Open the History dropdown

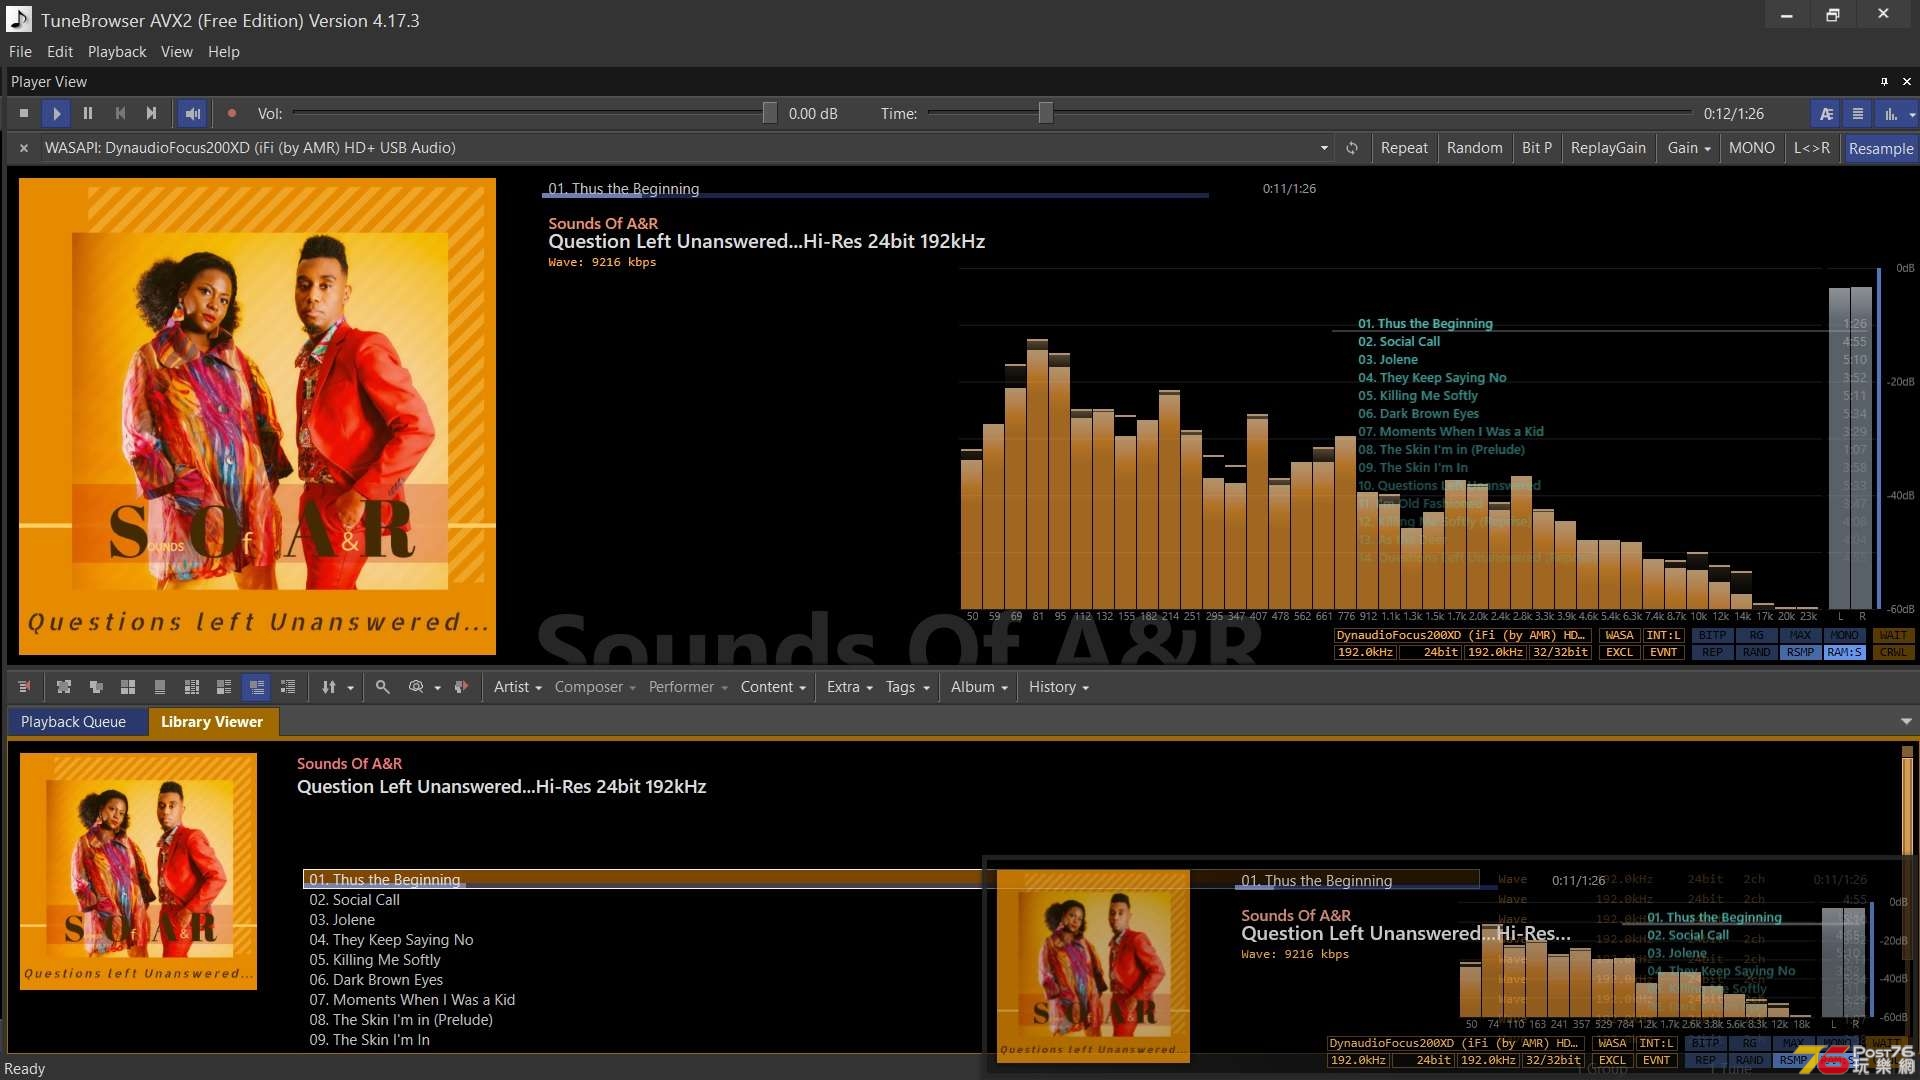[1058, 687]
